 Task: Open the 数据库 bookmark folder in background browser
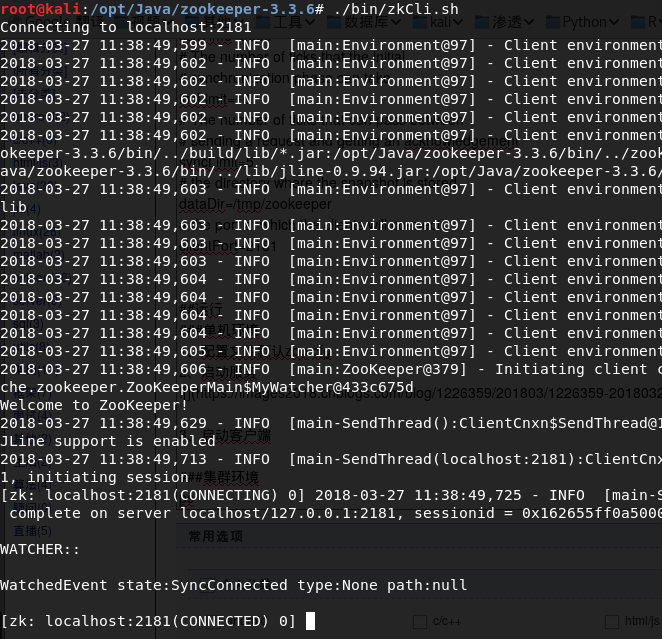point(364,22)
